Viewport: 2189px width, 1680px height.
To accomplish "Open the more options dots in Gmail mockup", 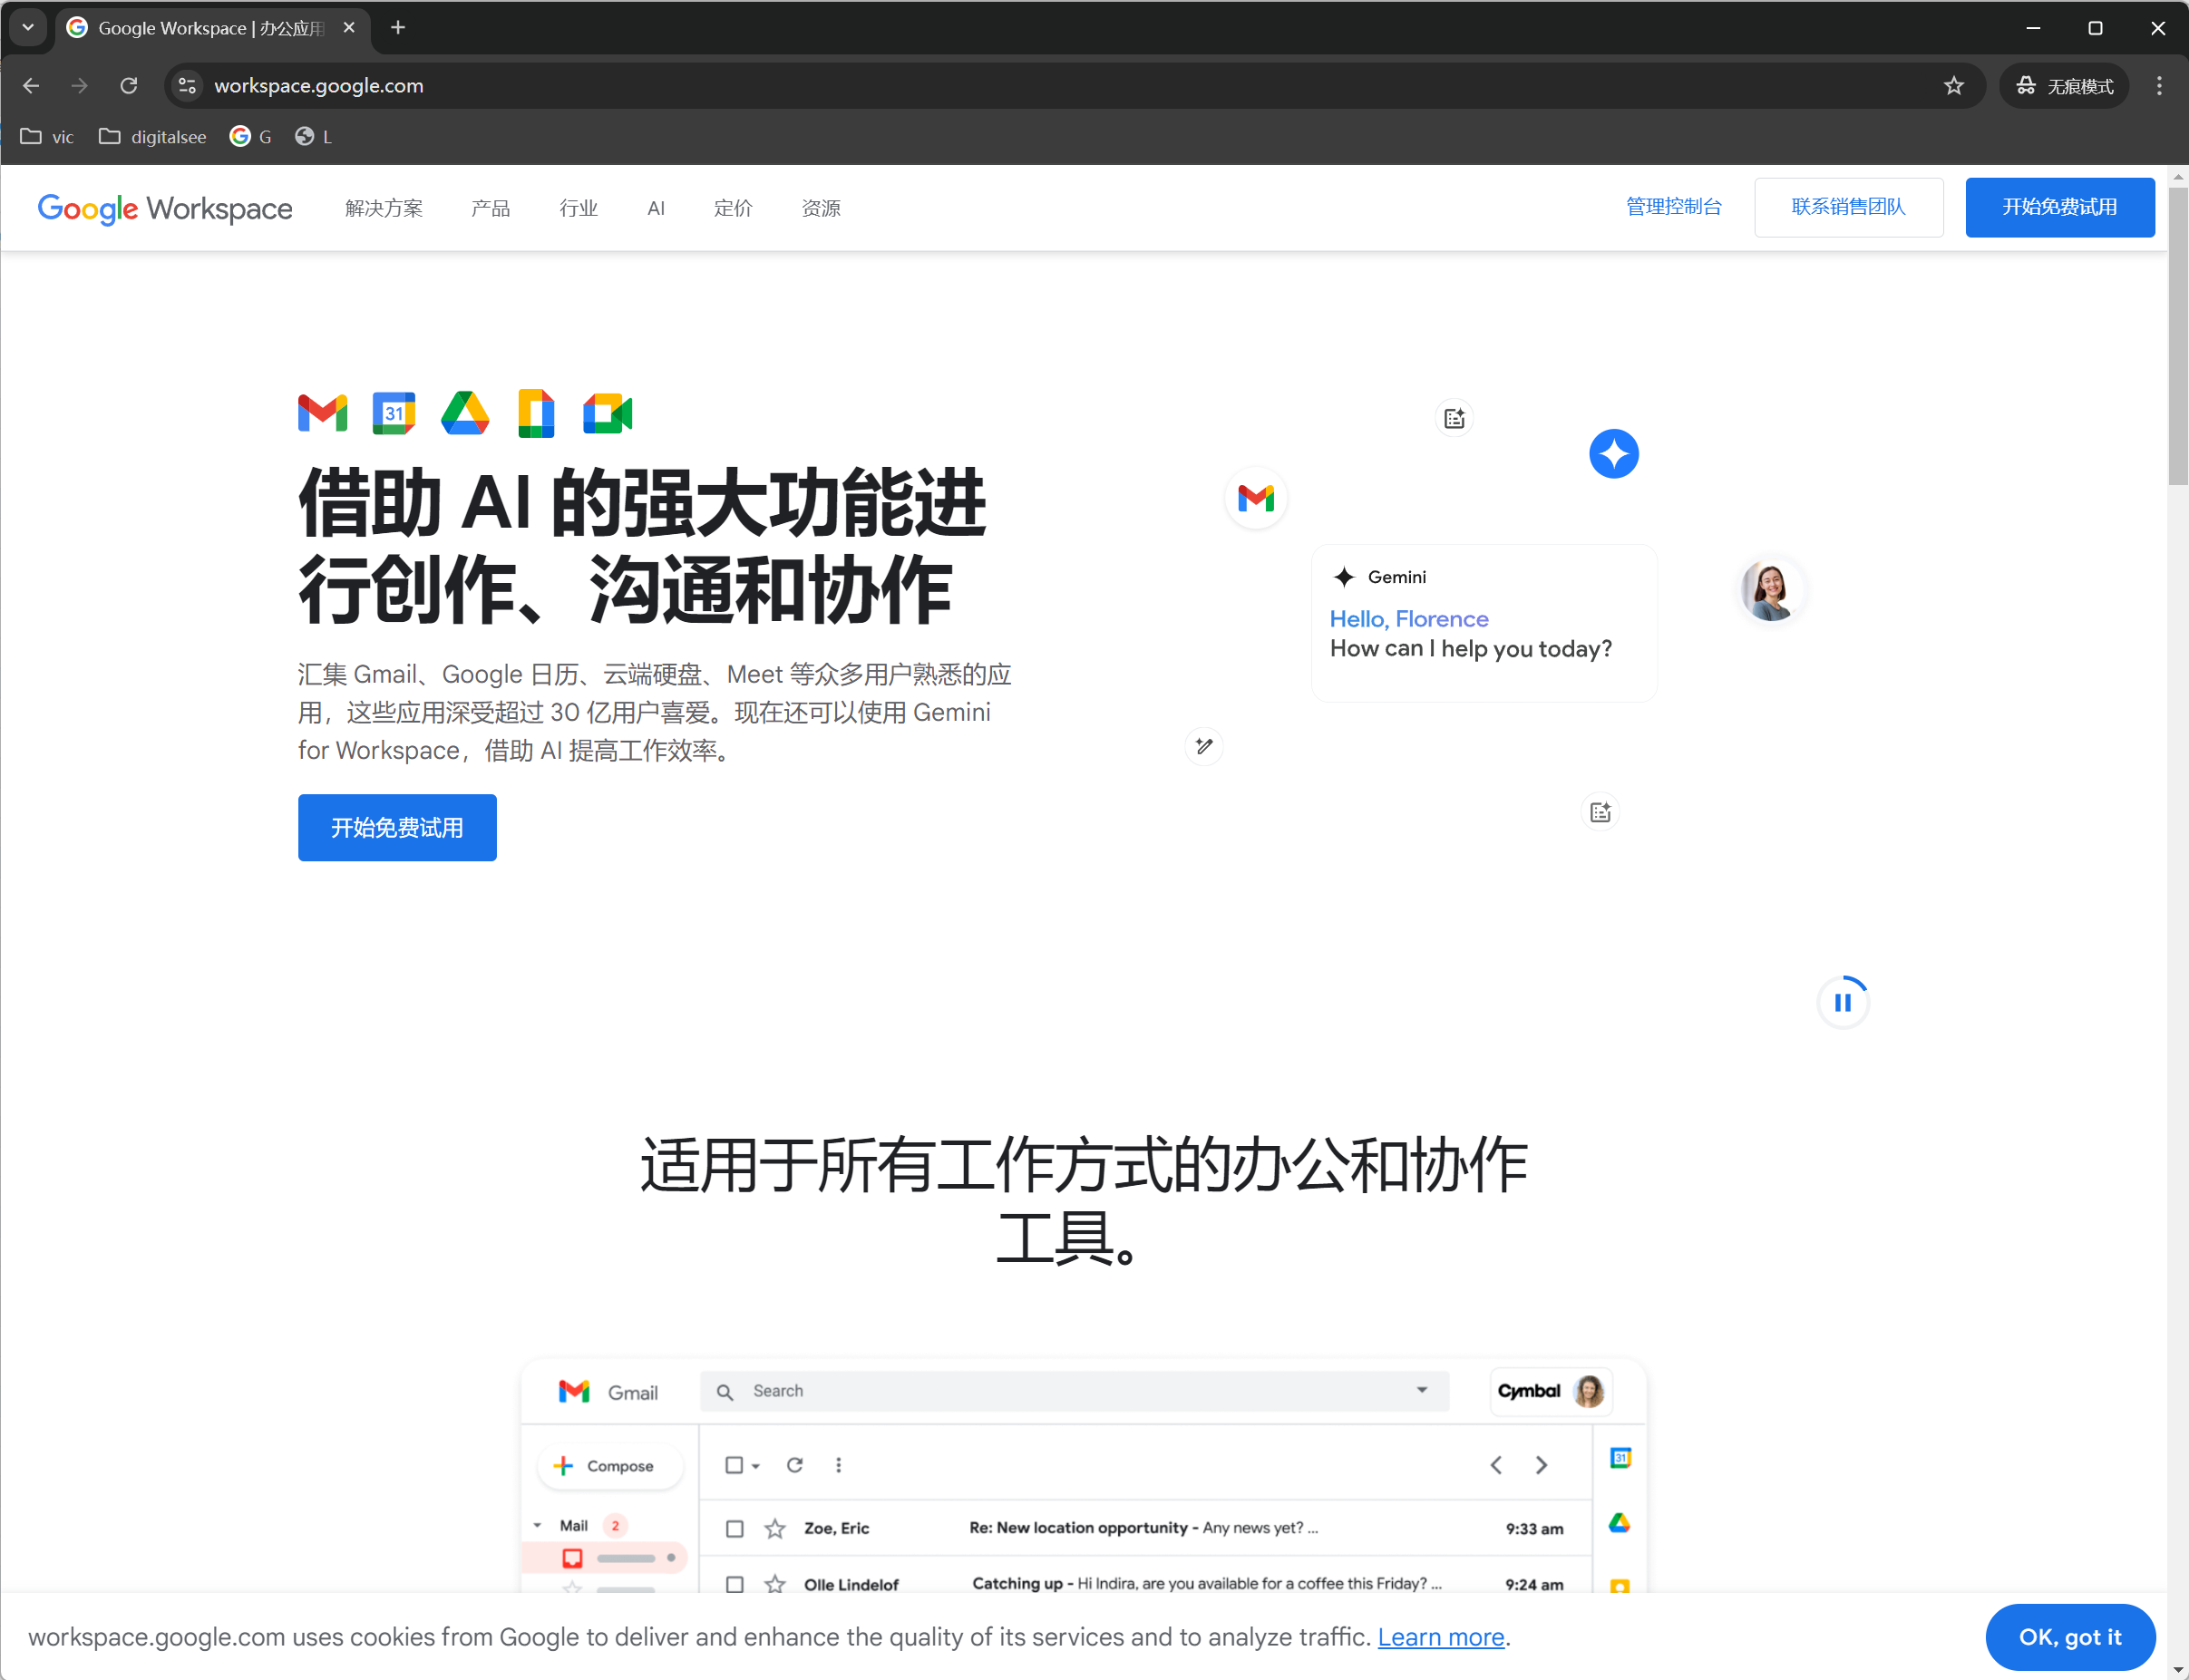I will coord(838,1465).
